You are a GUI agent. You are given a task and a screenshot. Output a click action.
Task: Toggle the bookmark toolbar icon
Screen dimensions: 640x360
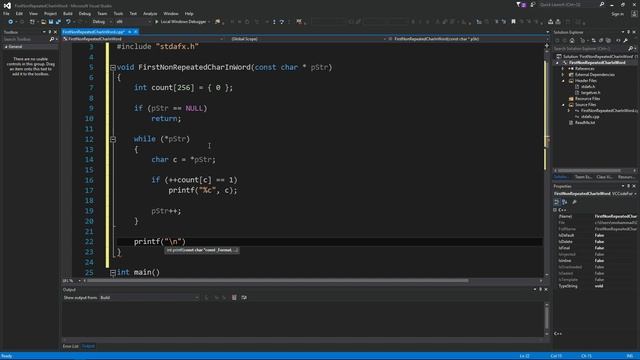click(513, 22)
